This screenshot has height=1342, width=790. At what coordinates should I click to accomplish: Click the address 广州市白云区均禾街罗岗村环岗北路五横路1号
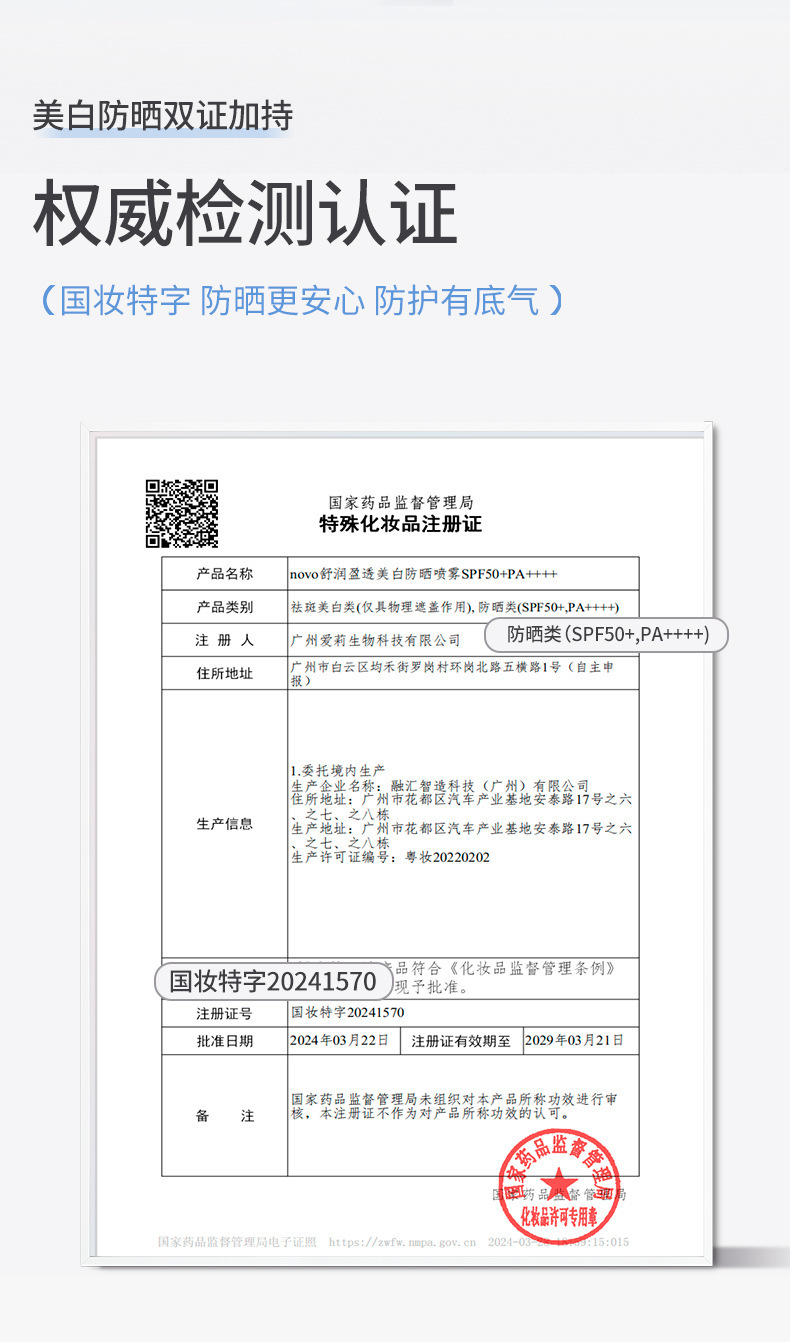[x=428, y=666]
